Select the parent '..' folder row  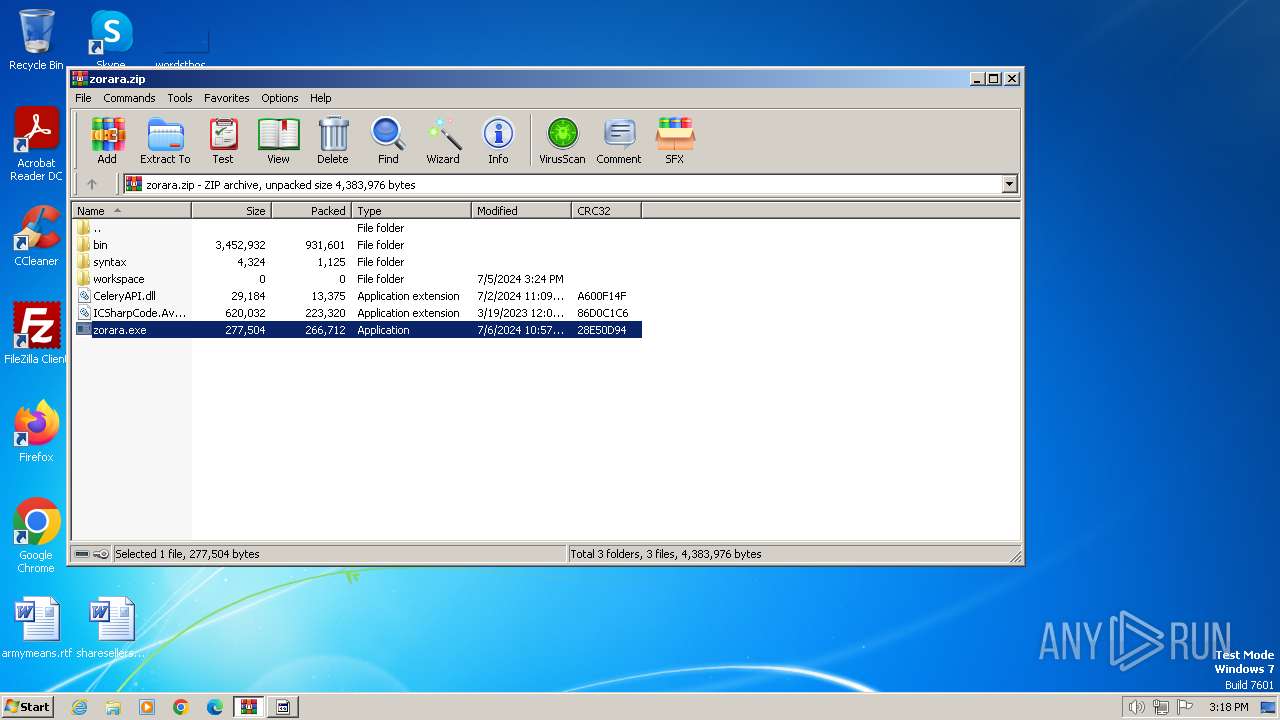point(357,228)
